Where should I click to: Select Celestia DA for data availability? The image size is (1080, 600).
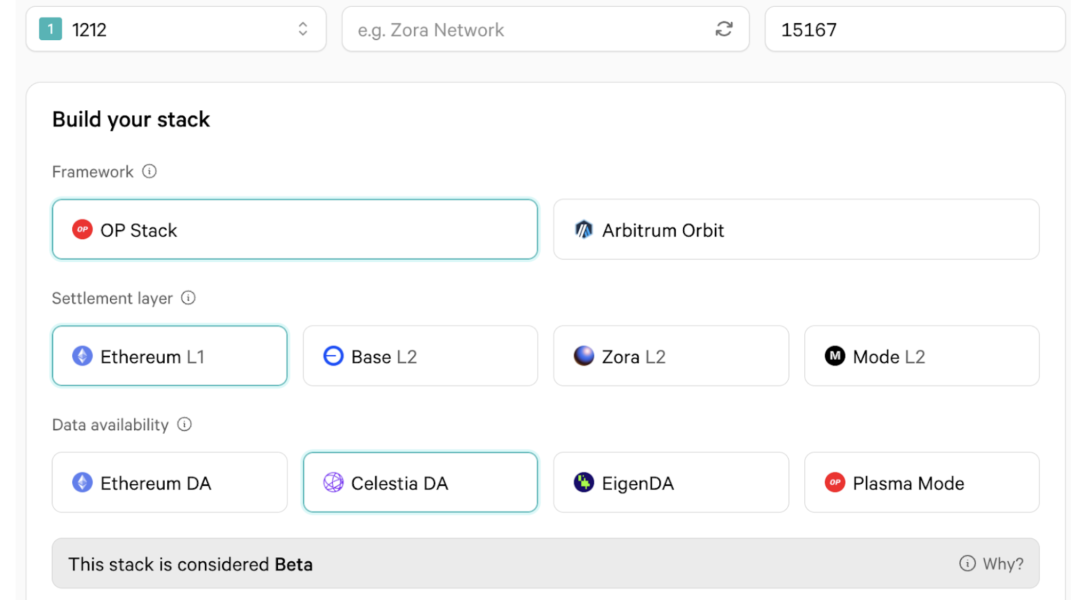pyautogui.click(x=420, y=482)
